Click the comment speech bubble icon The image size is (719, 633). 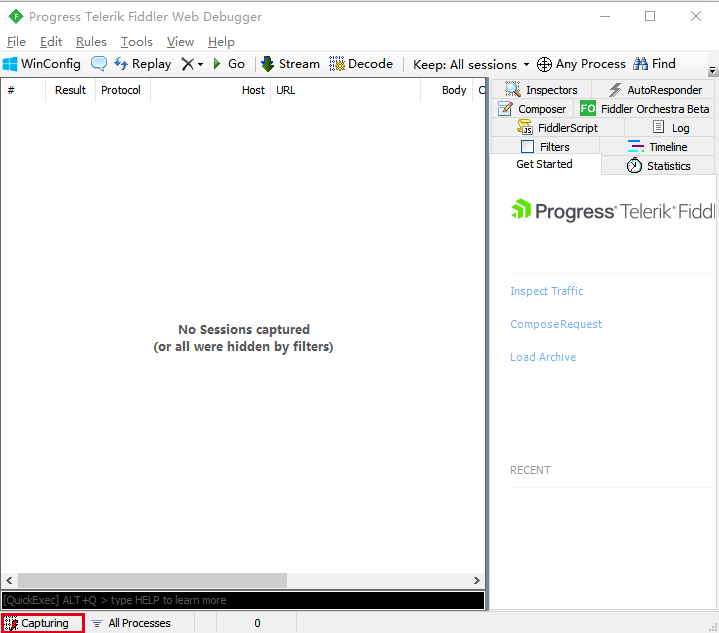(x=99, y=64)
